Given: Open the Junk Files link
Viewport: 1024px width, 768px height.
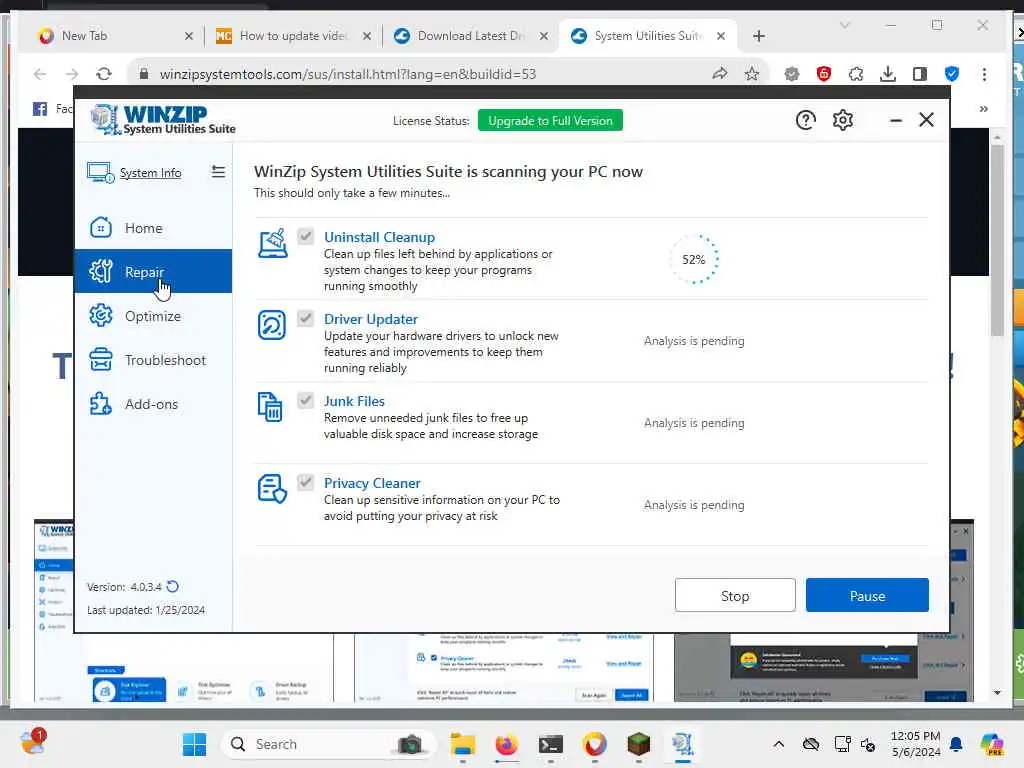Looking at the screenshot, I should click(x=354, y=401).
